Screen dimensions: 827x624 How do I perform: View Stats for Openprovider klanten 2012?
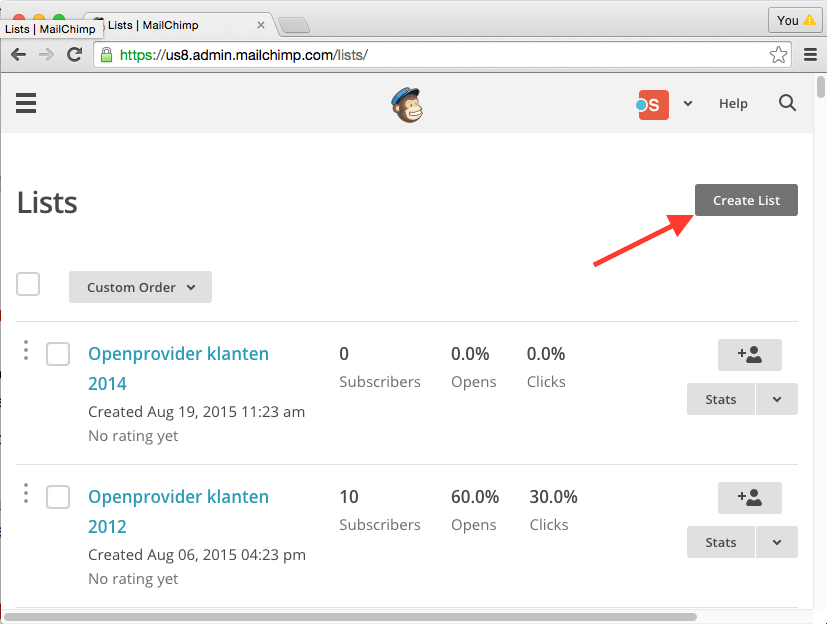tap(720, 542)
